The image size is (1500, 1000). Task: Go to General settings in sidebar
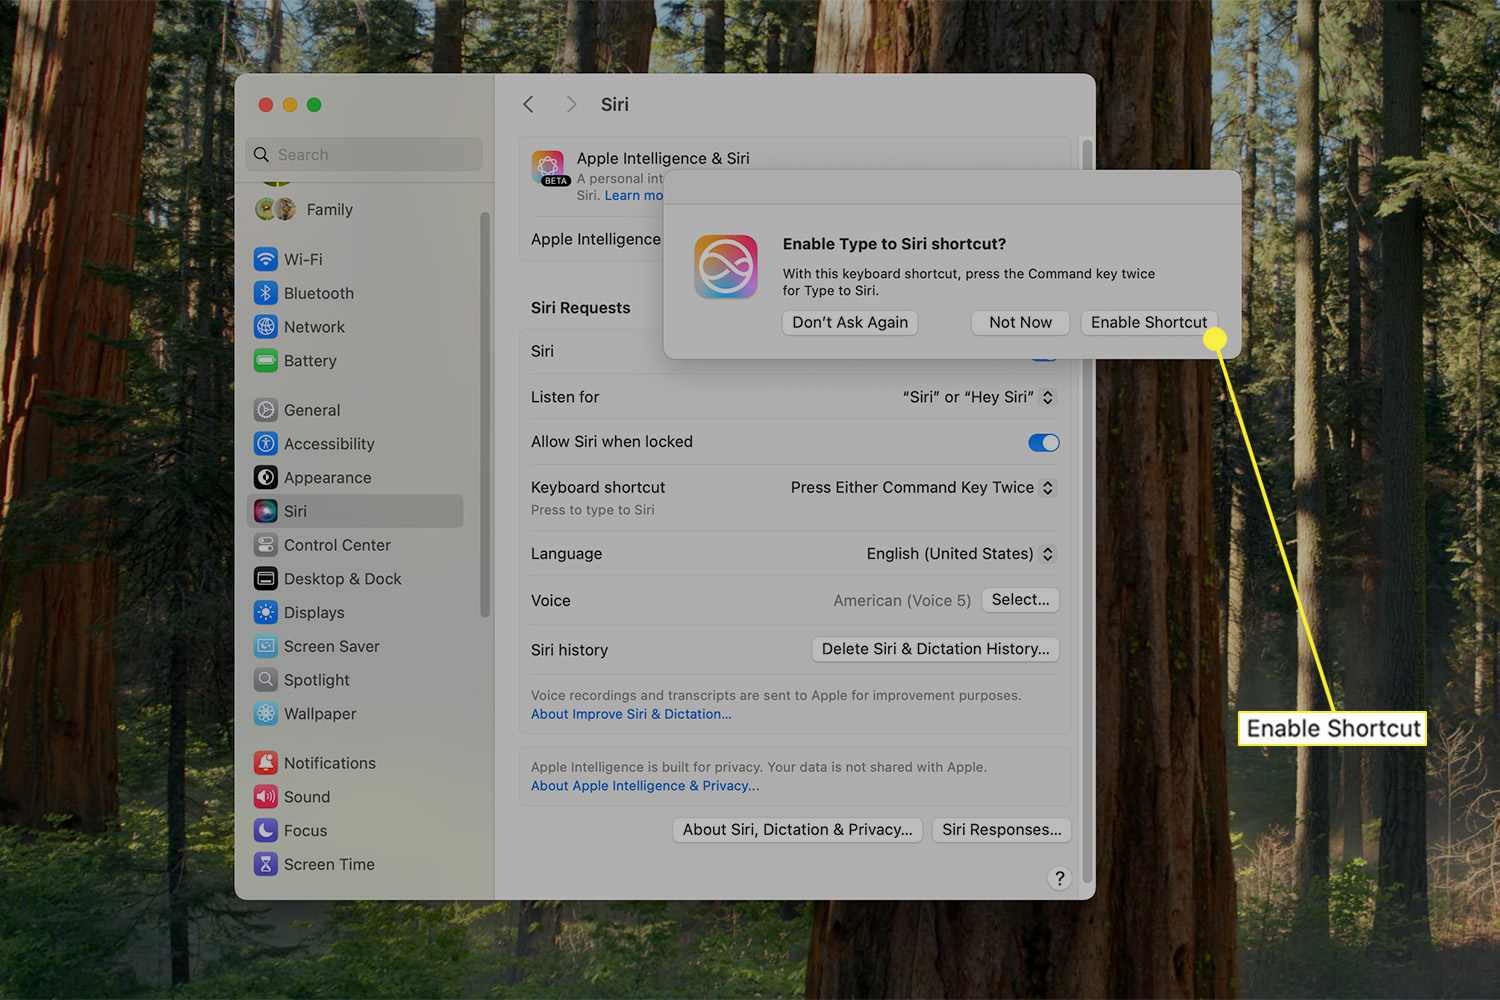(311, 410)
